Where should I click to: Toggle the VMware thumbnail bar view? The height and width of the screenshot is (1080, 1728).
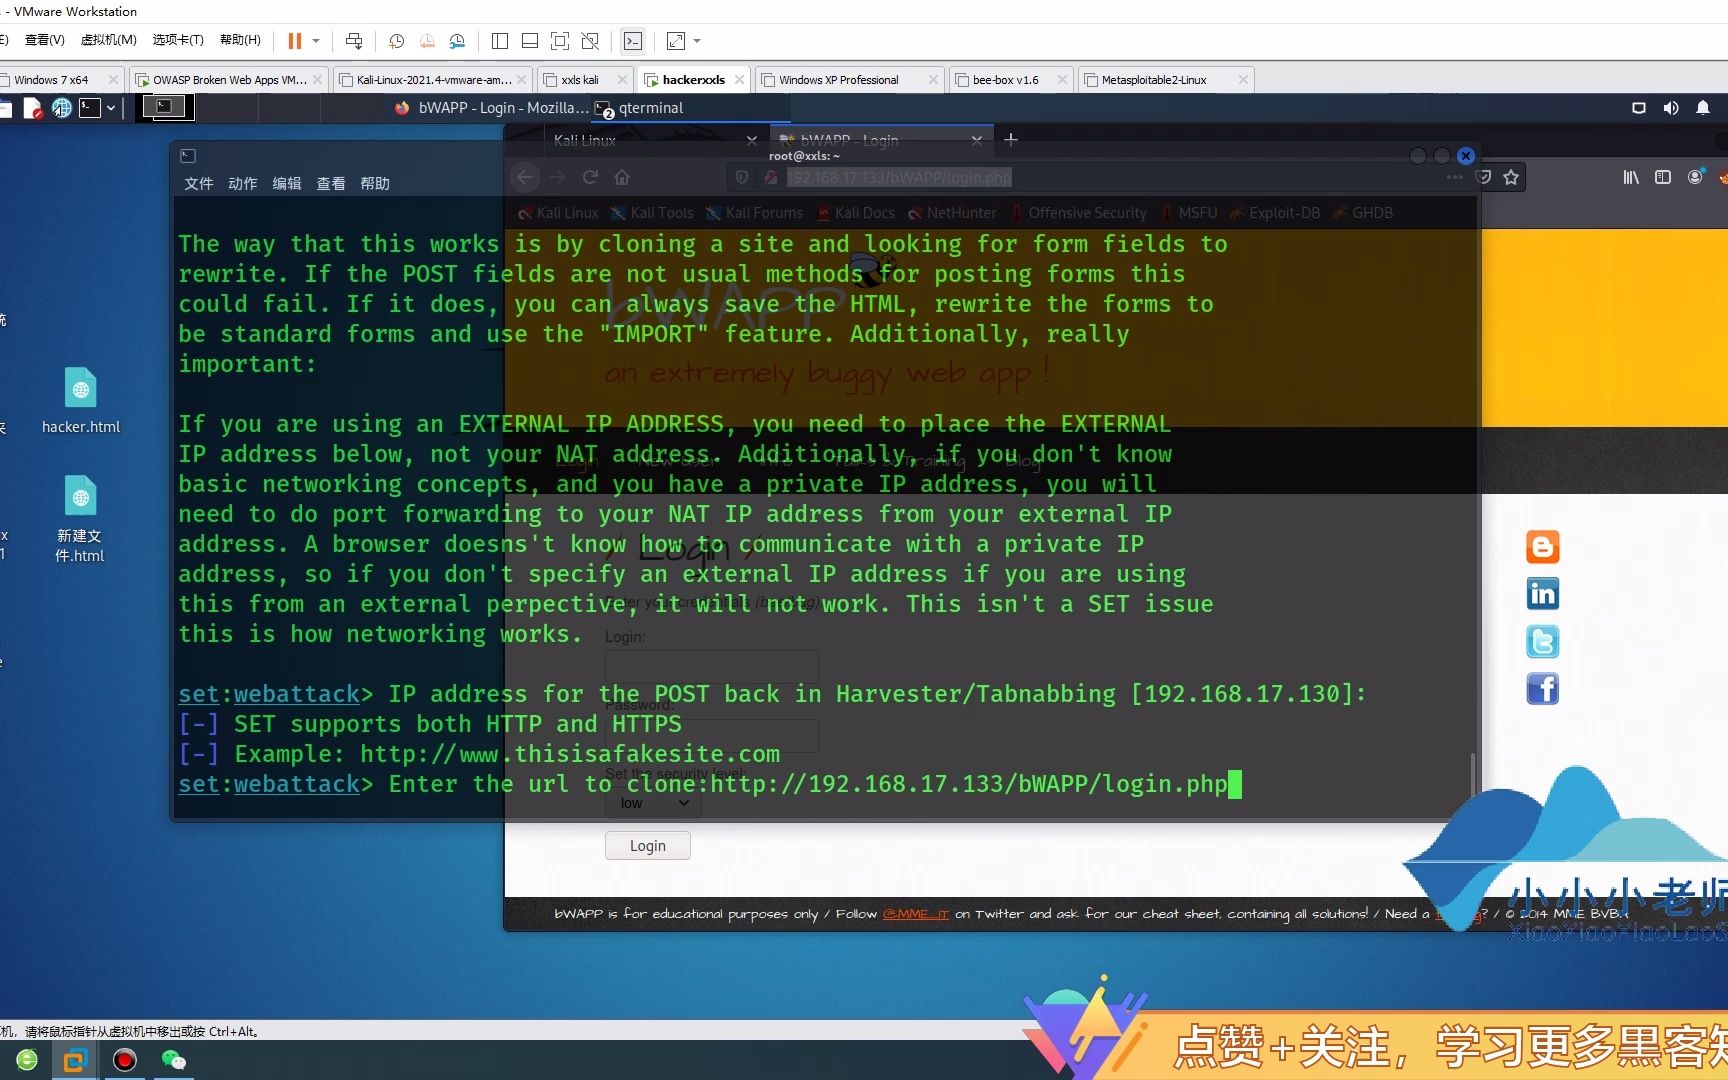point(530,41)
